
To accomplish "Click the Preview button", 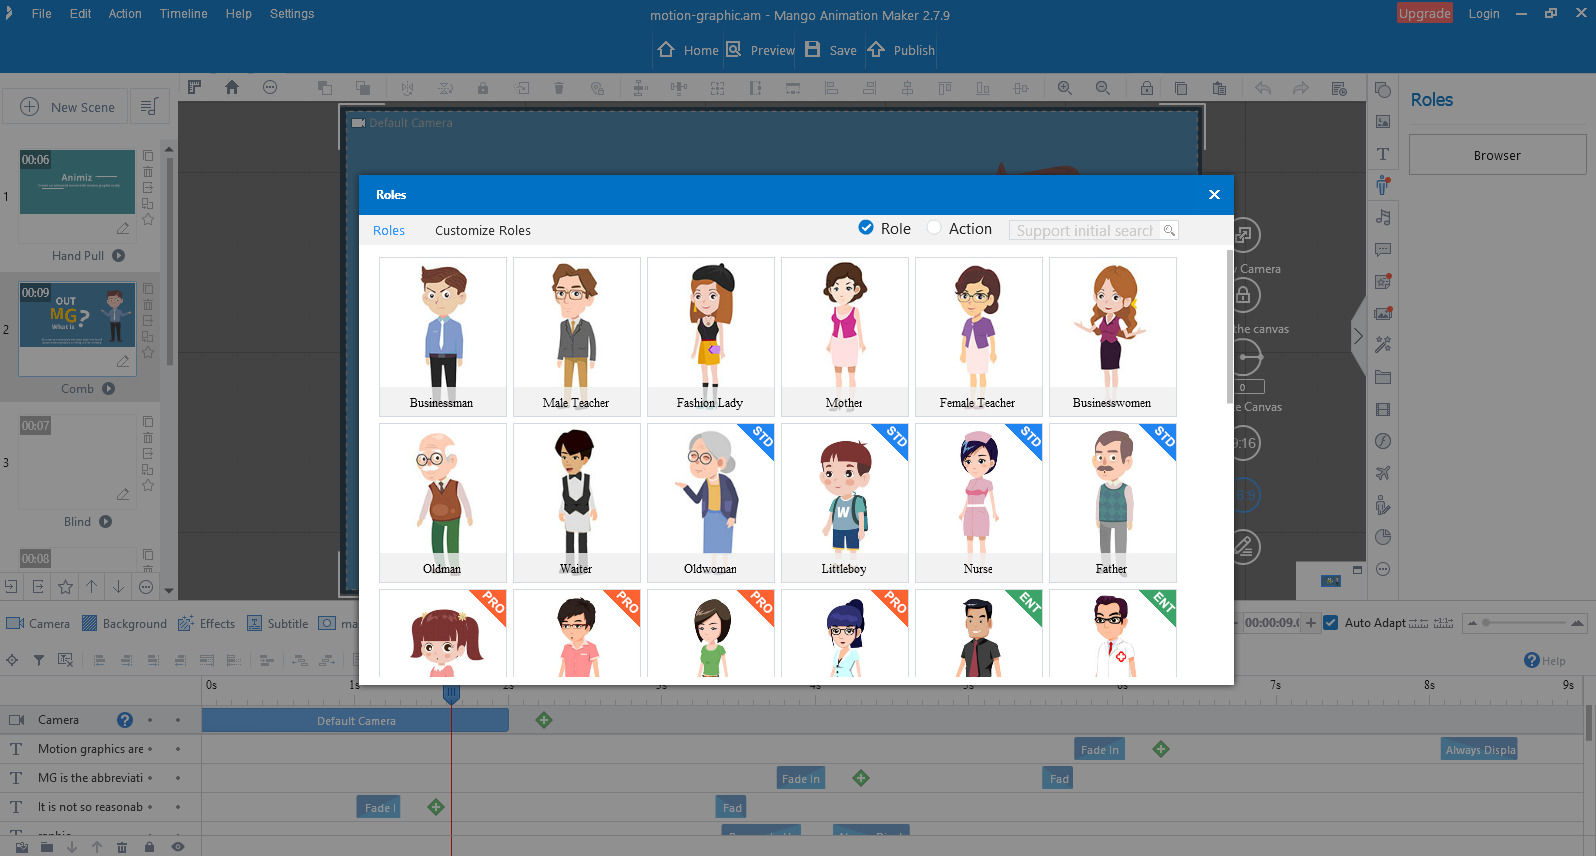I will tap(761, 50).
